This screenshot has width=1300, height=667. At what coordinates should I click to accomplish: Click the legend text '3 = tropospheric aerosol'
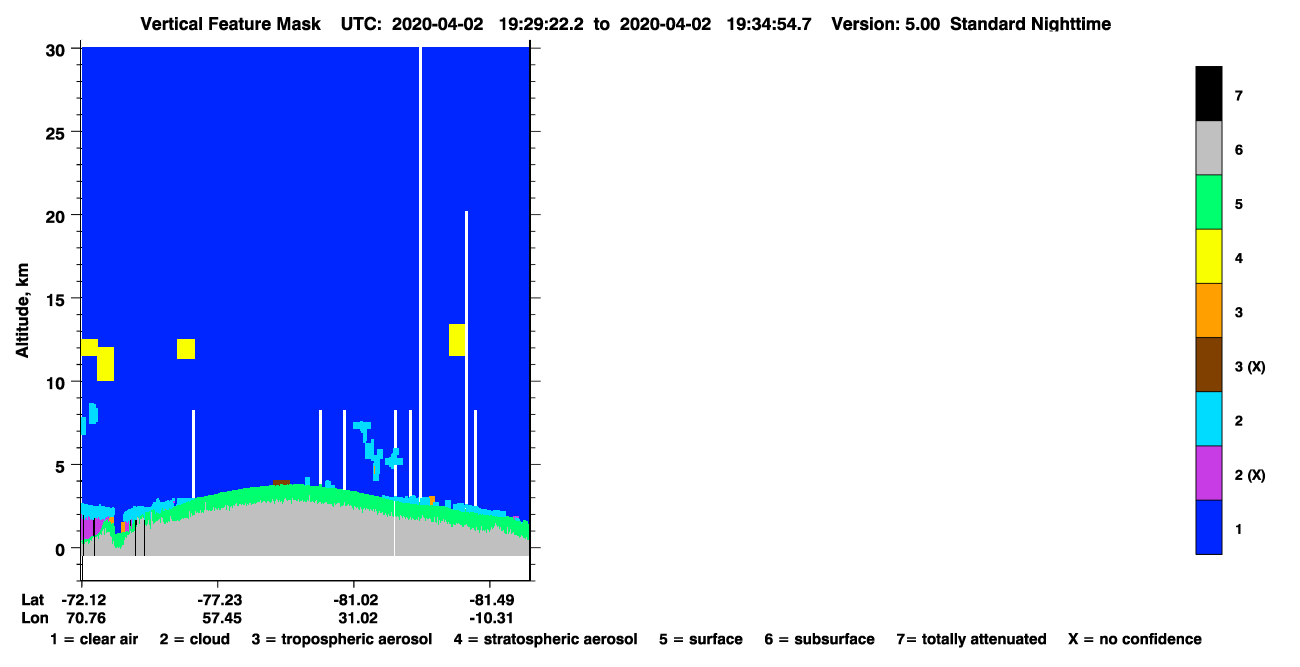342,639
